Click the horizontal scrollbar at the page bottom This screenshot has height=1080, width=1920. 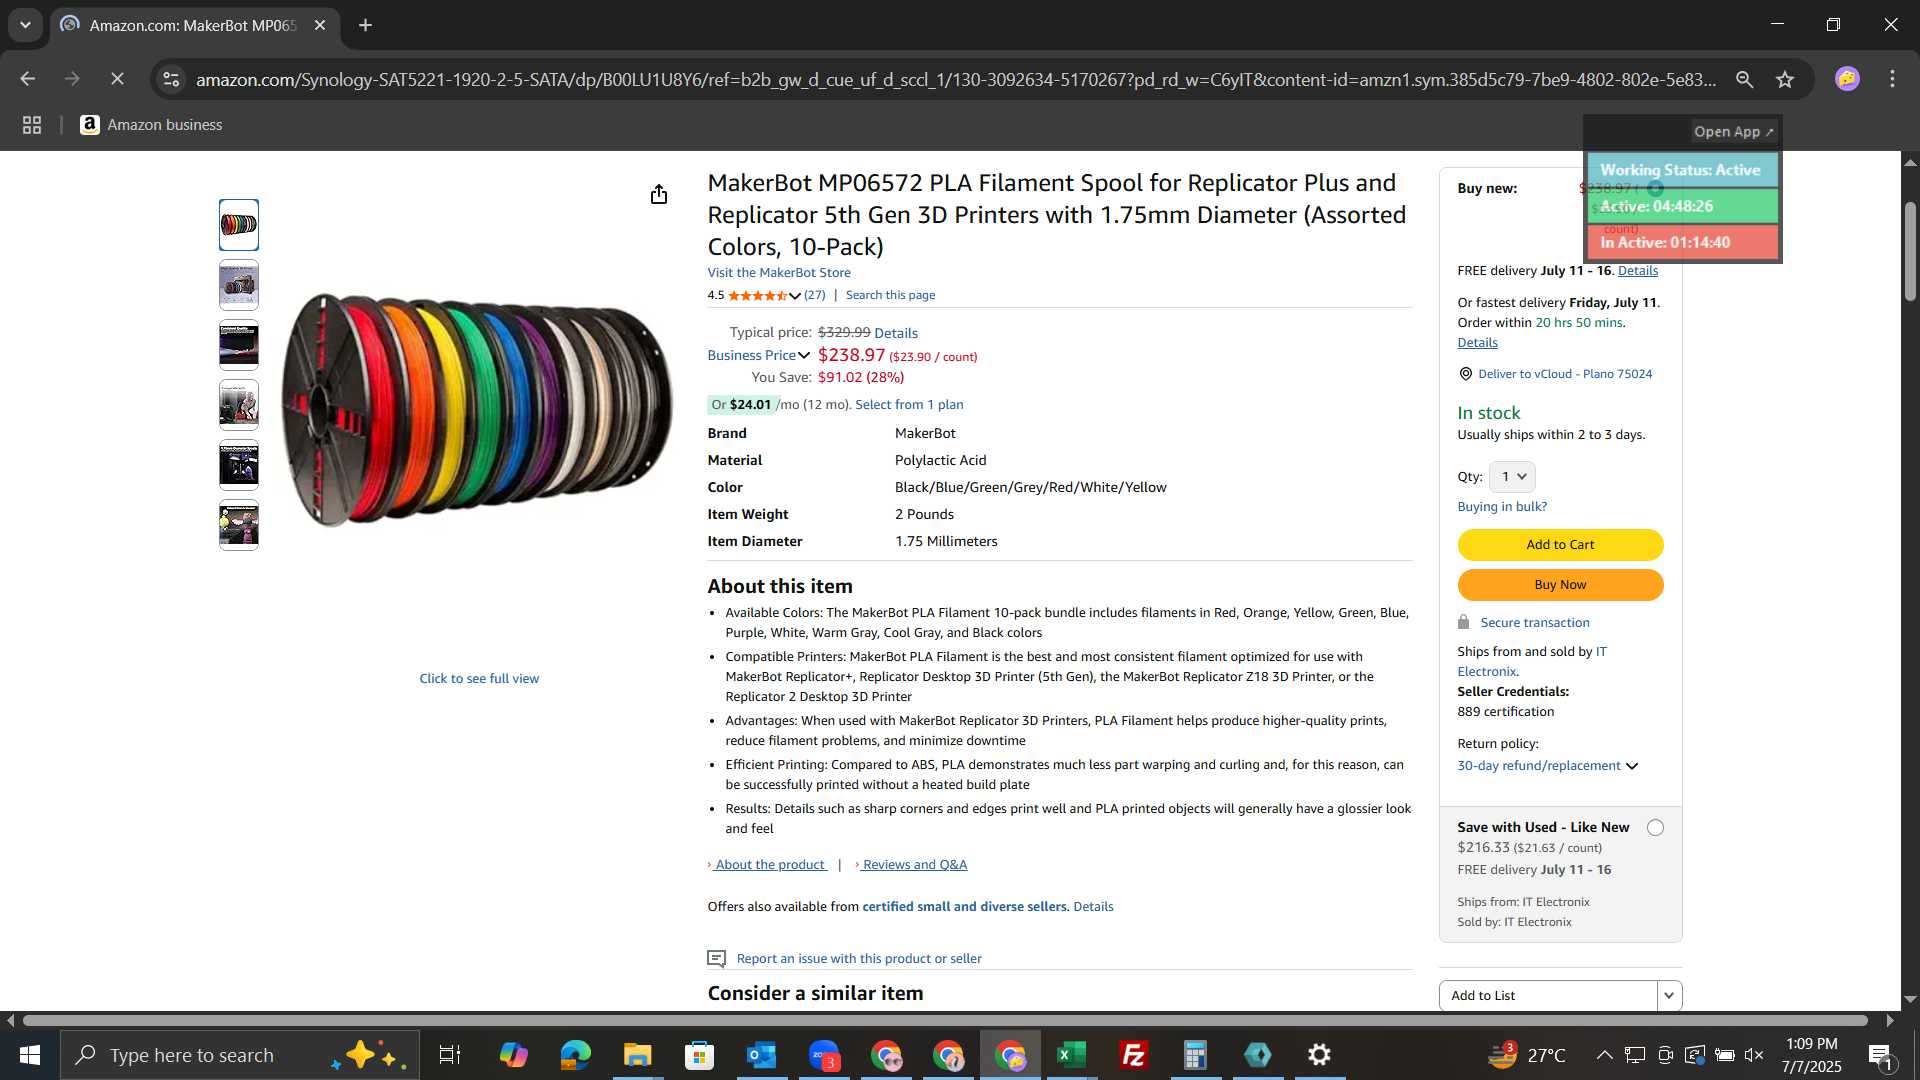coord(945,1021)
